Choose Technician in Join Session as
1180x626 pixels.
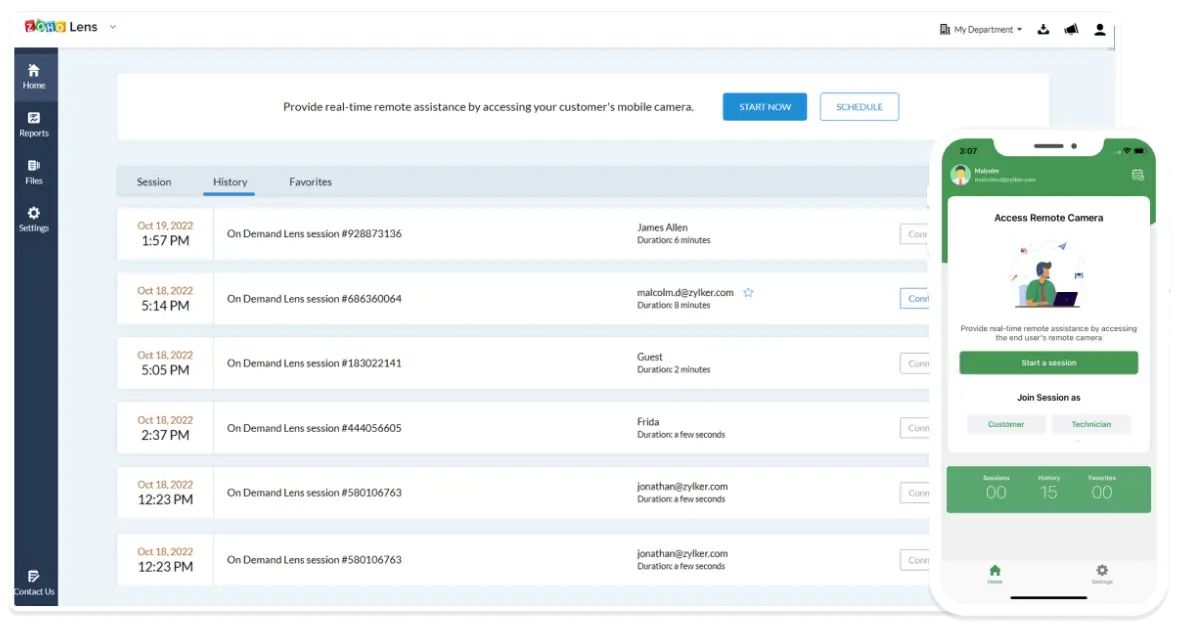(1091, 424)
